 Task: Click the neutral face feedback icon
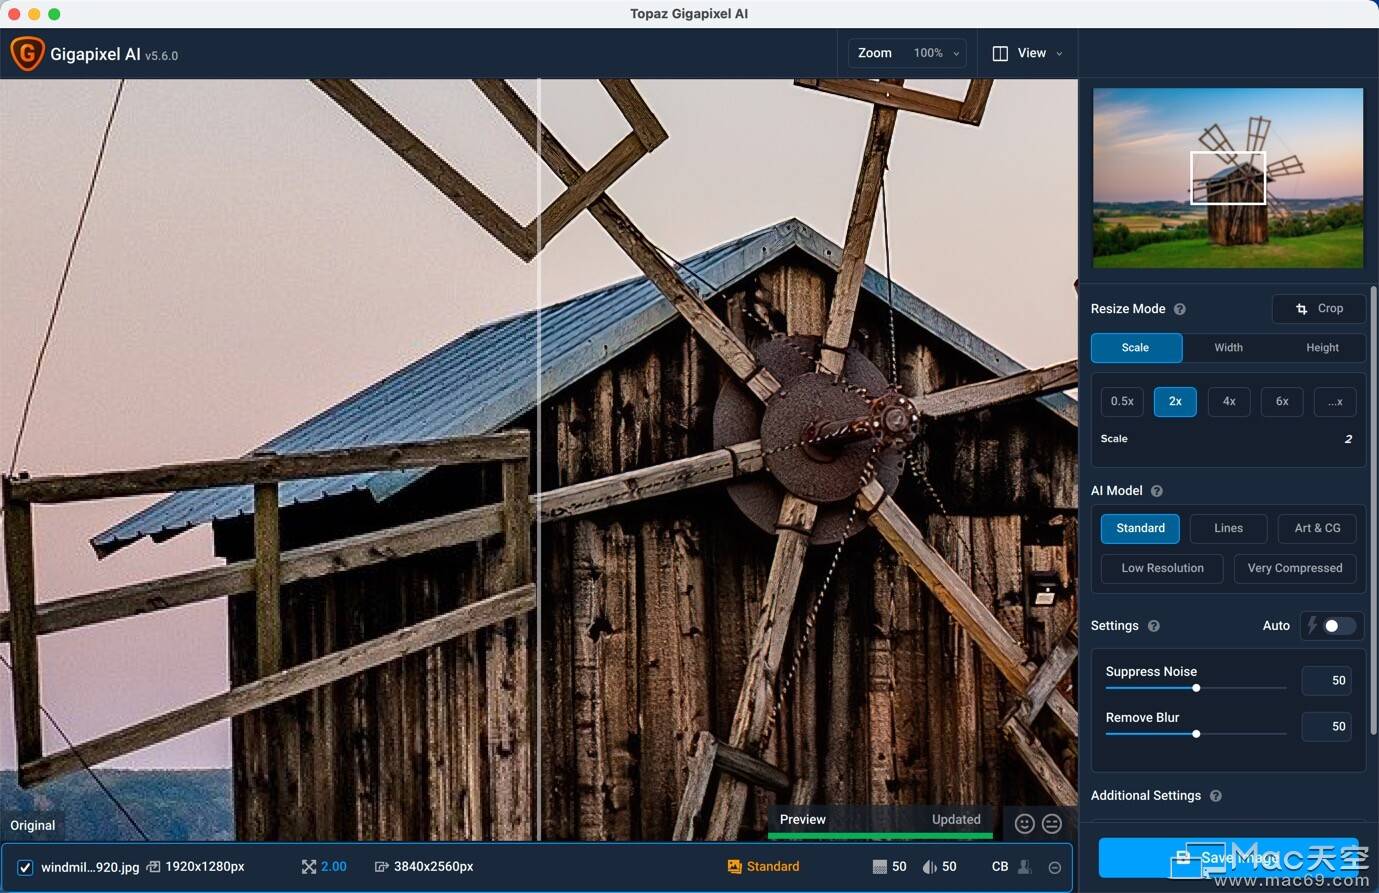(1052, 823)
